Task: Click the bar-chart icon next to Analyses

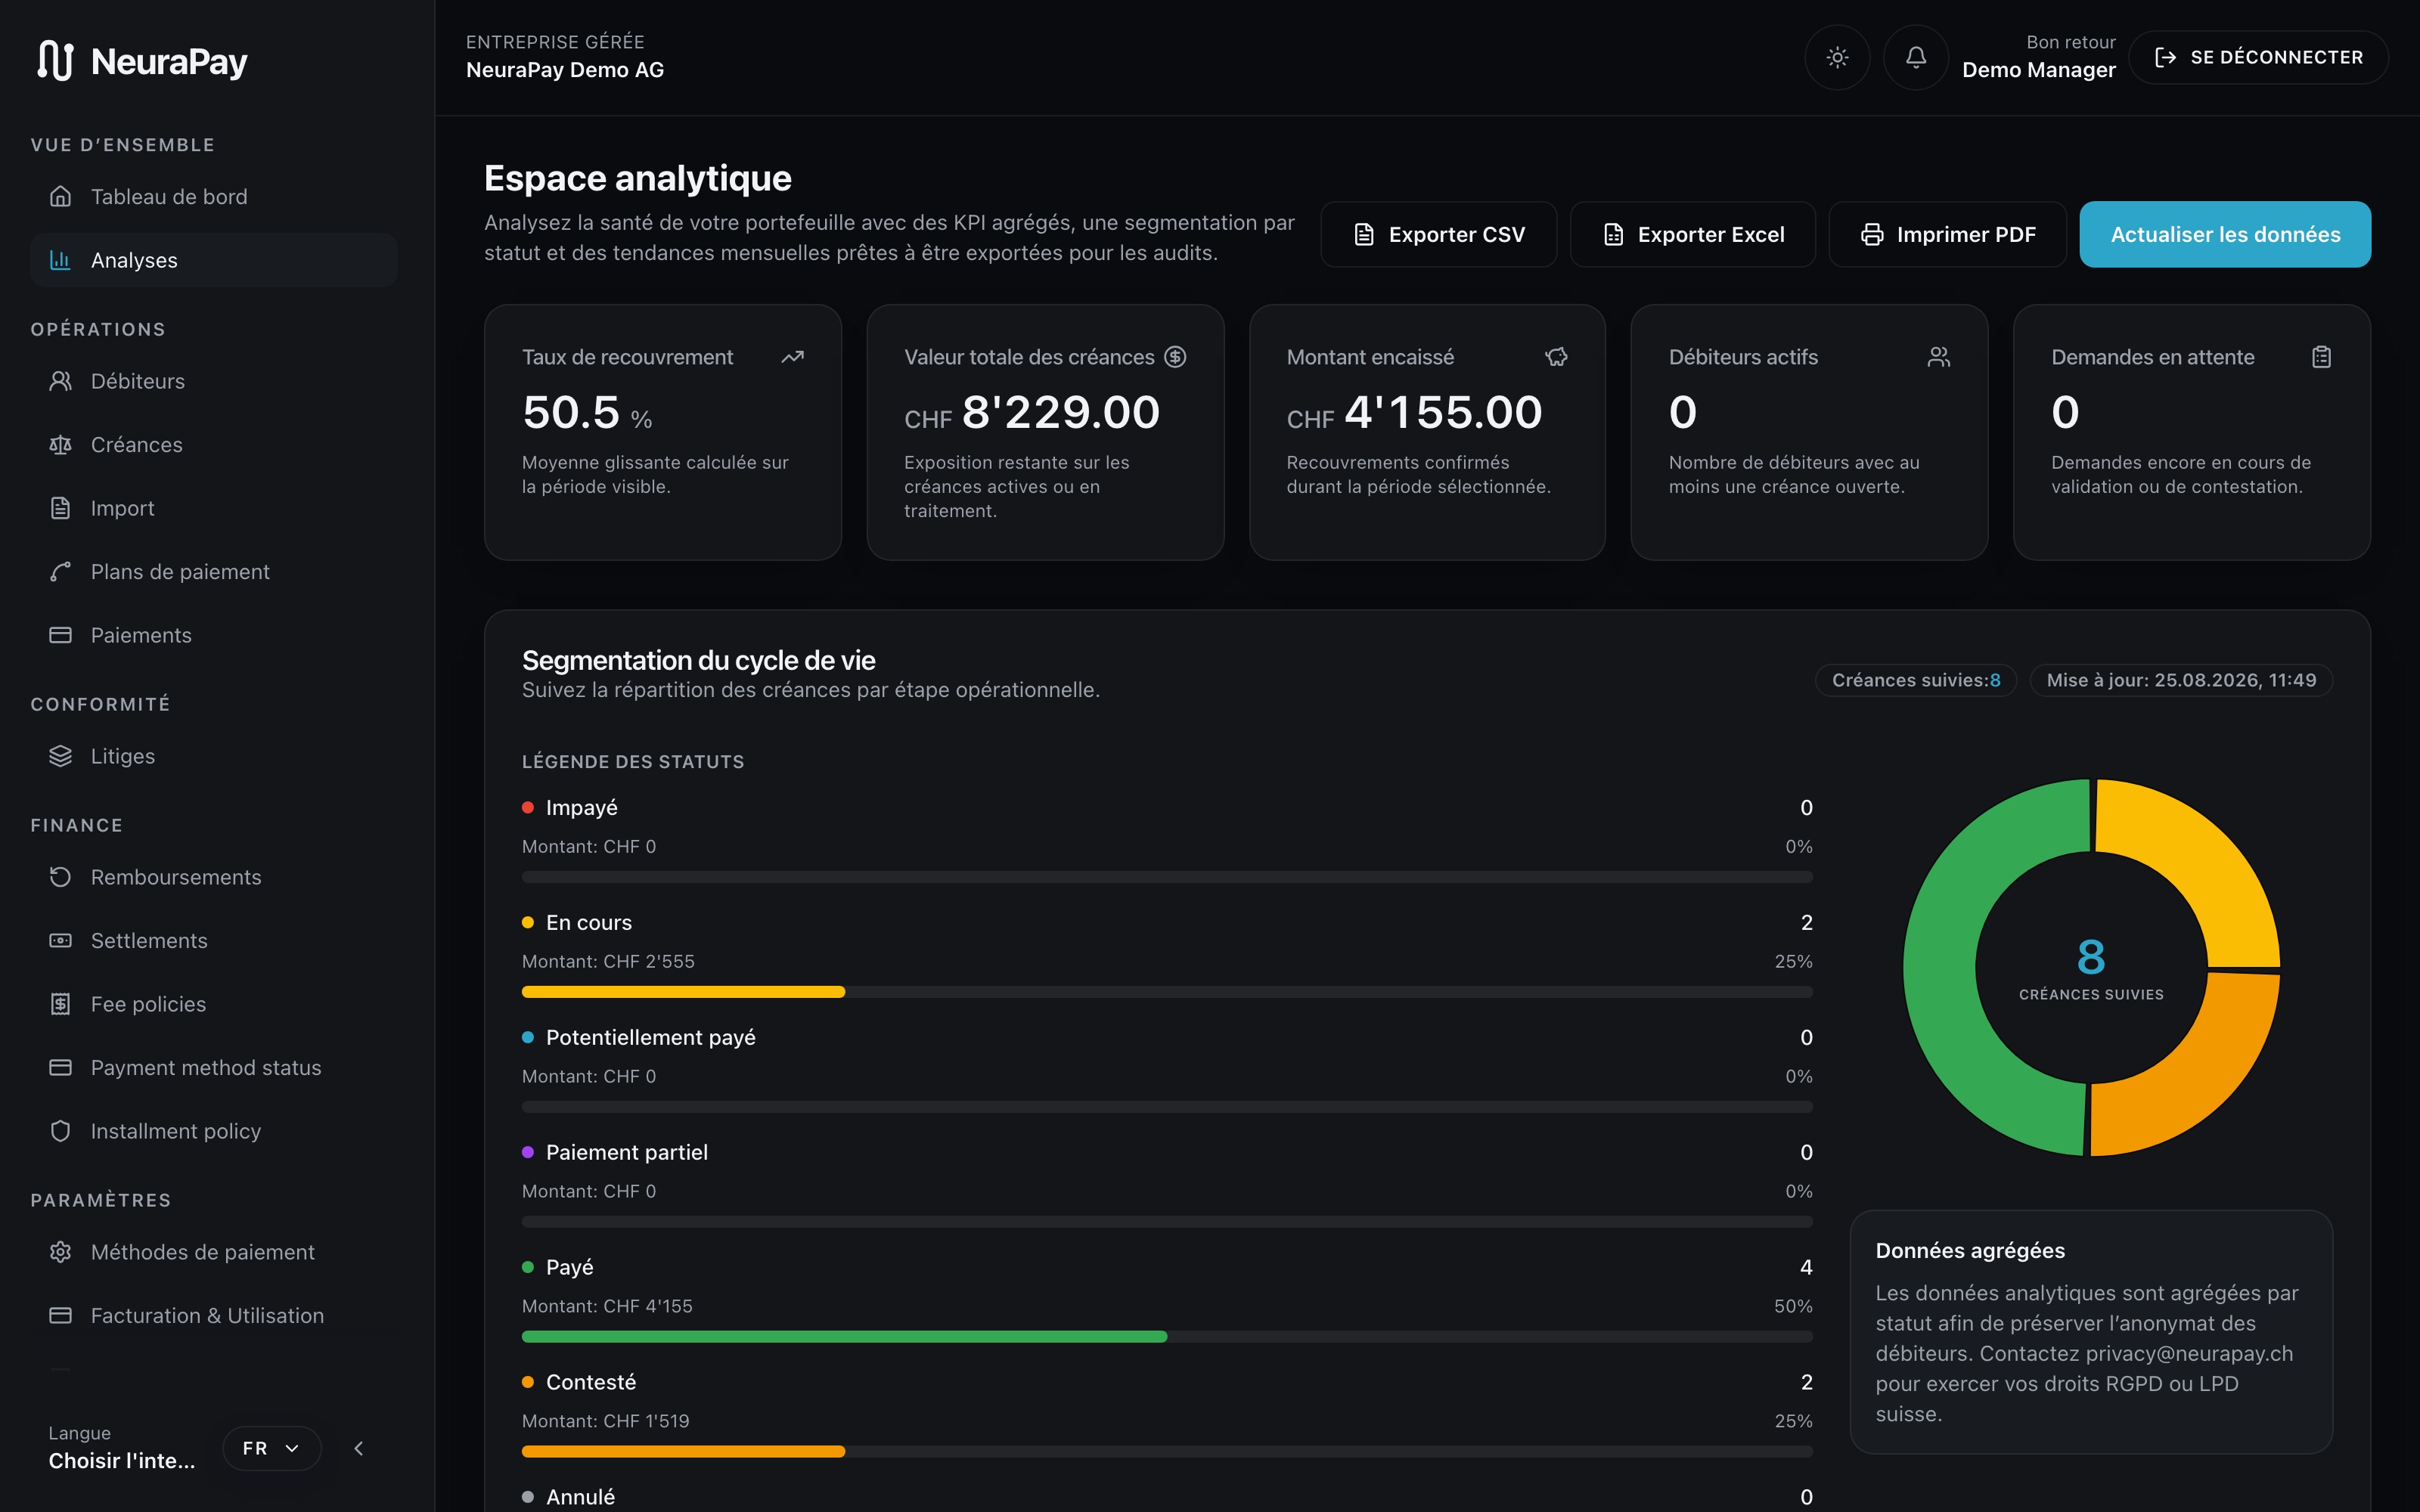Action: pyautogui.click(x=61, y=260)
